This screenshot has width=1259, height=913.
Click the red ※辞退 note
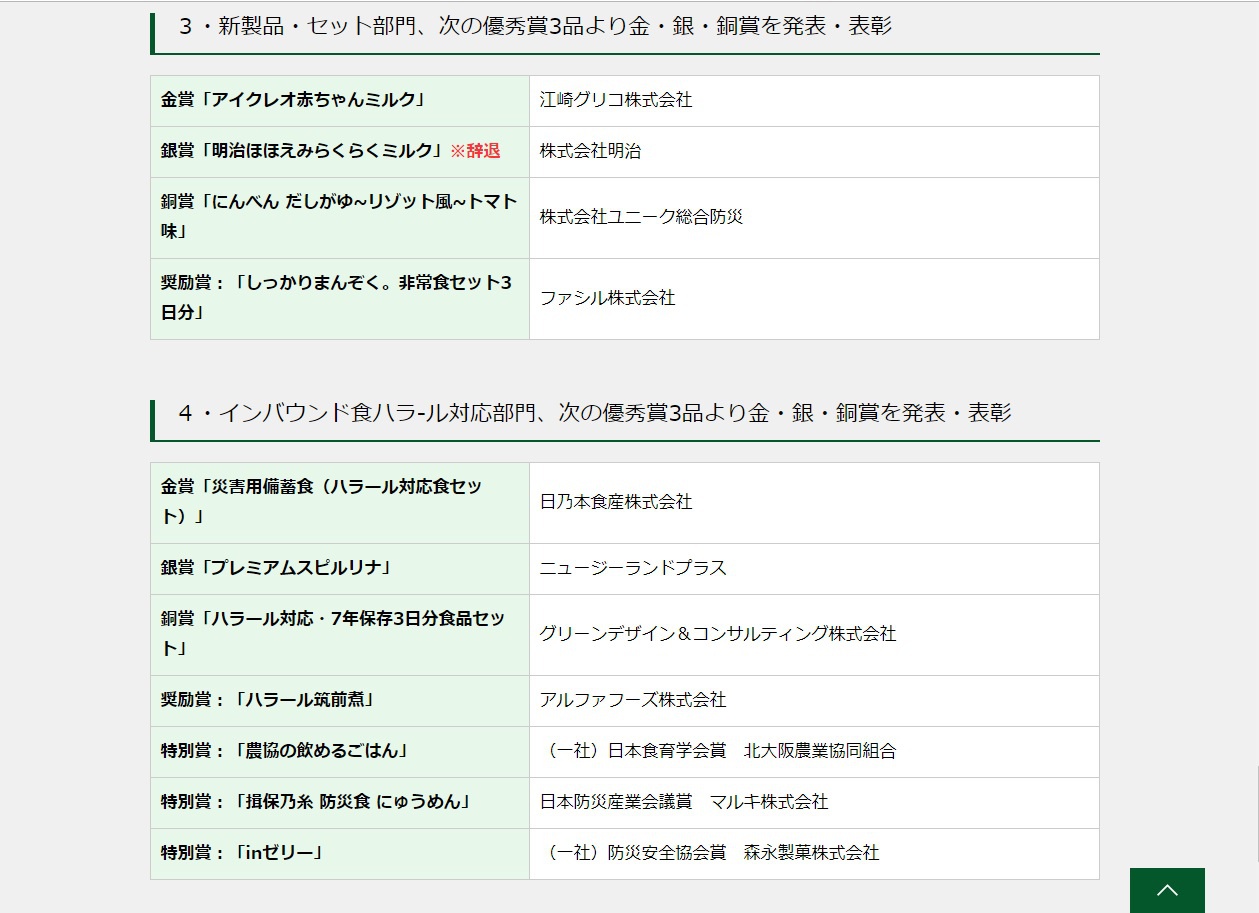pos(475,152)
